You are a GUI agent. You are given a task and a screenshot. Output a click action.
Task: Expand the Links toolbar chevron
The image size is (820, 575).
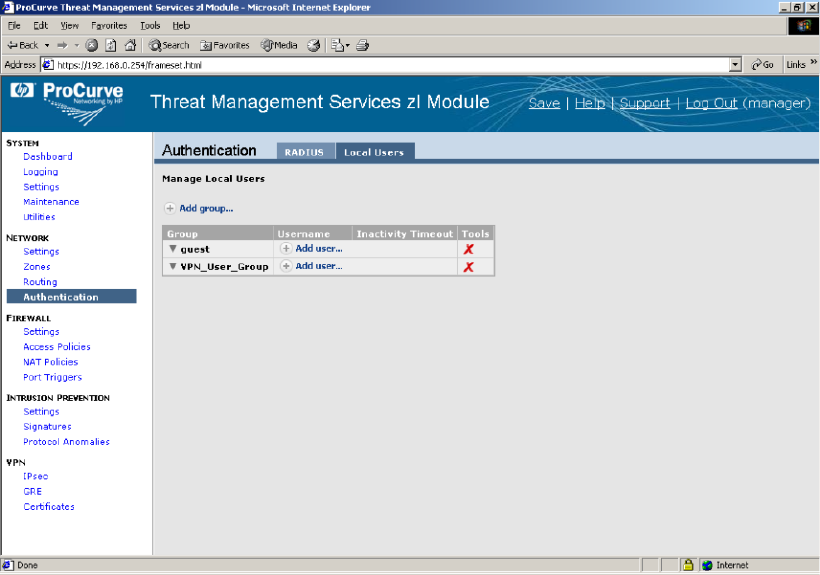[x=813, y=62]
